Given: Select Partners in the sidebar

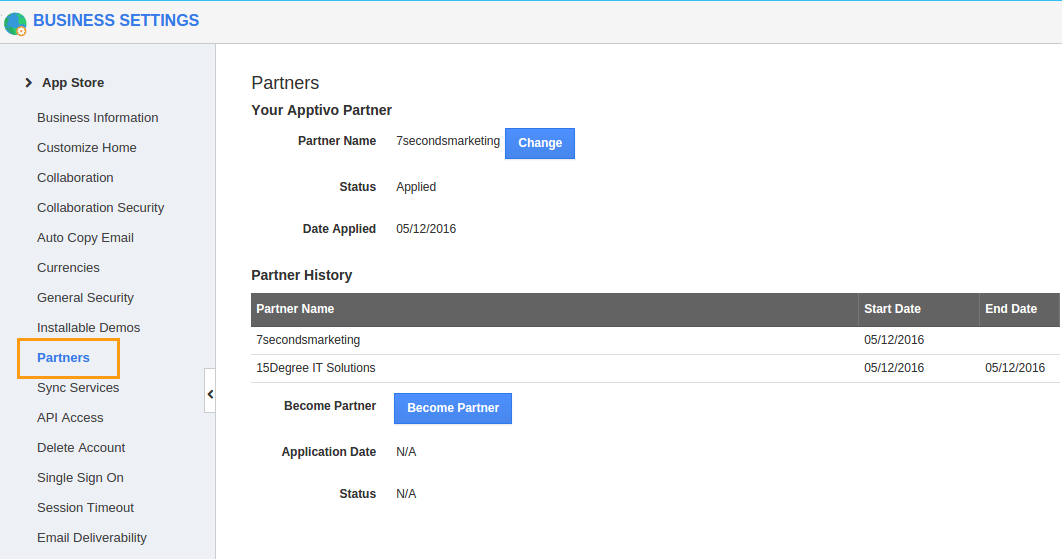Looking at the screenshot, I should 63,358.
